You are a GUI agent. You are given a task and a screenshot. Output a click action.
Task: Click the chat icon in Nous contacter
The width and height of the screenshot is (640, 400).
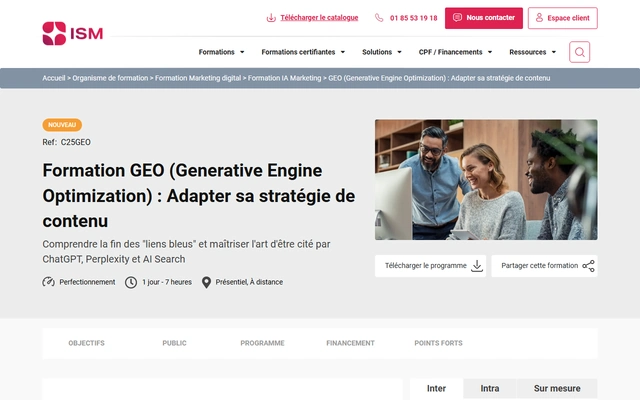click(458, 18)
